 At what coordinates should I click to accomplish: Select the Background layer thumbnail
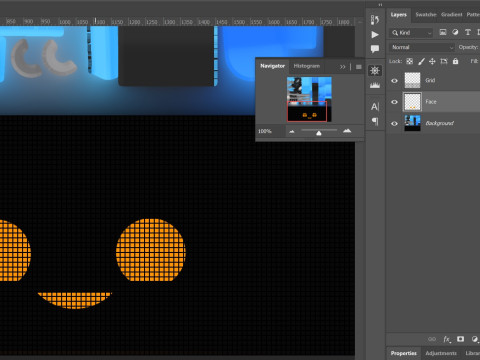click(412, 123)
